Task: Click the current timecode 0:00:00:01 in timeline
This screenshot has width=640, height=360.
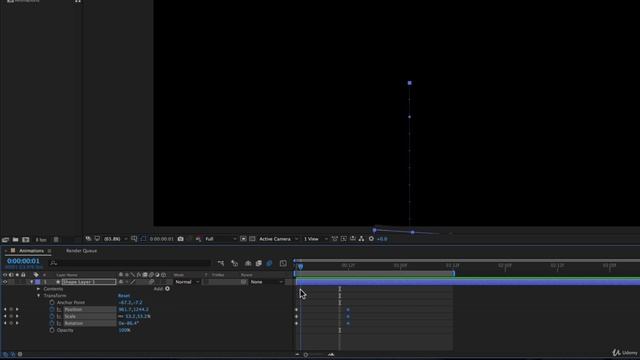Action: pyautogui.click(x=23, y=261)
